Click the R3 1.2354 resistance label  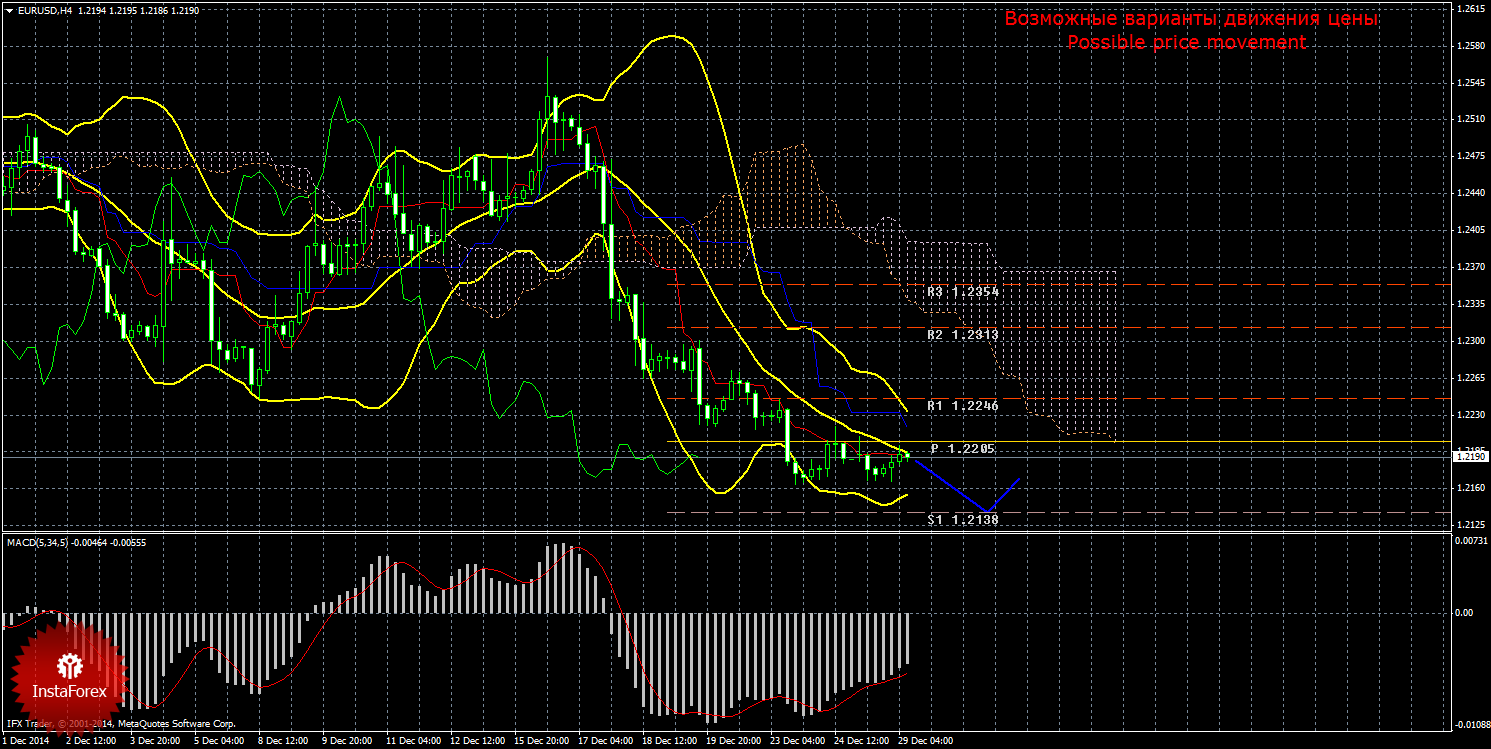(962, 293)
